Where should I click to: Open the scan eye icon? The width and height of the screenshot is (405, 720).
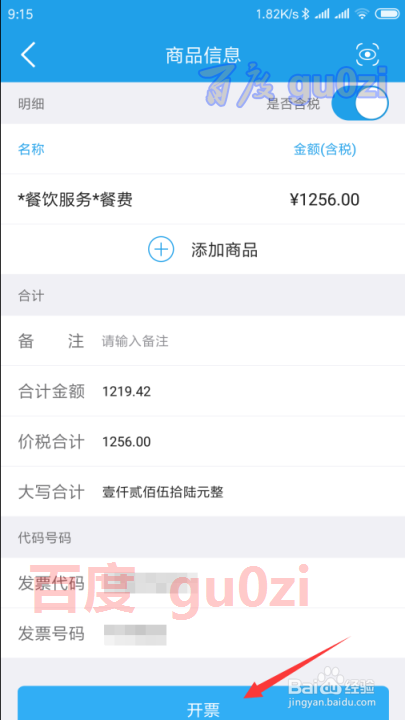coord(368,55)
